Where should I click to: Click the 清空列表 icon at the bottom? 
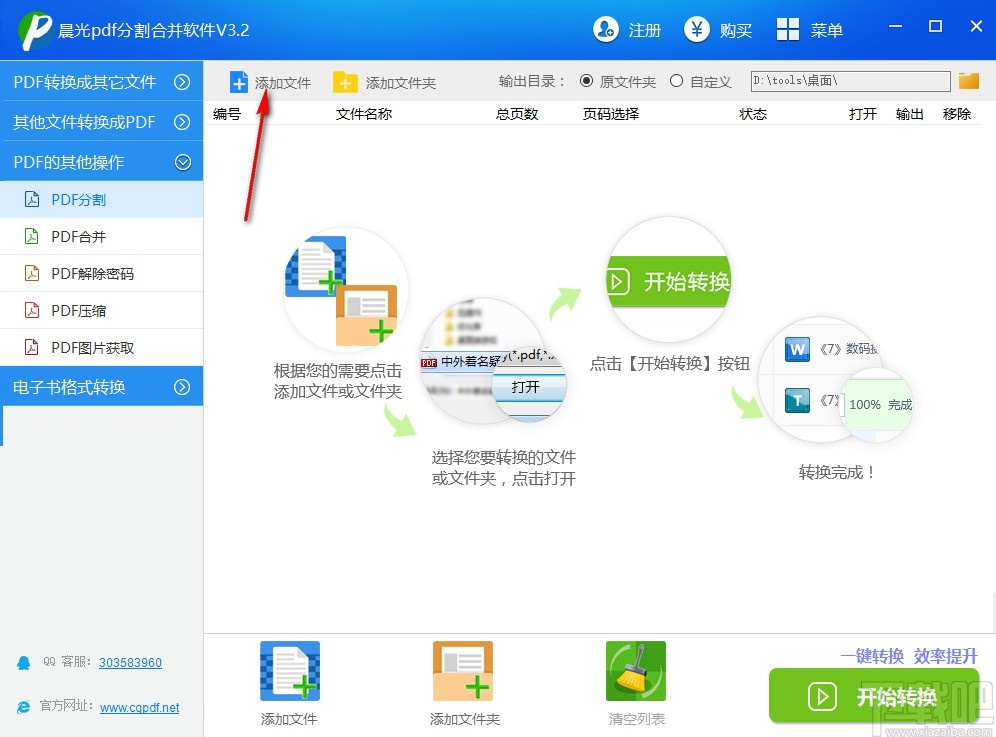click(x=636, y=670)
